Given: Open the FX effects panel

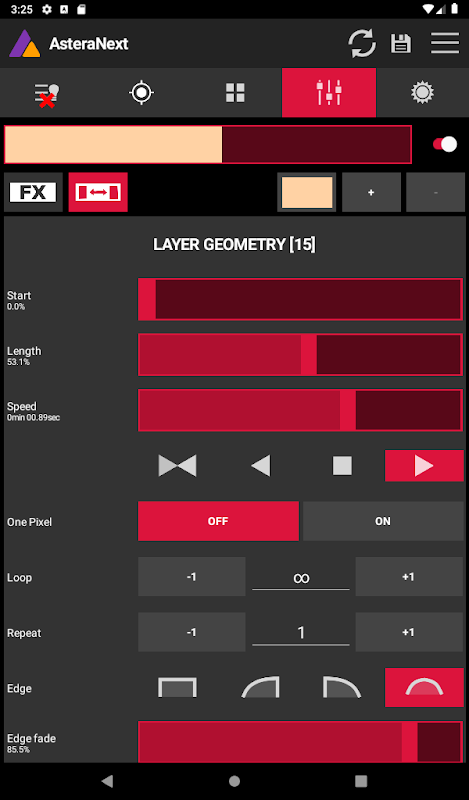Looking at the screenshot, I should click(x=33, y=192).
